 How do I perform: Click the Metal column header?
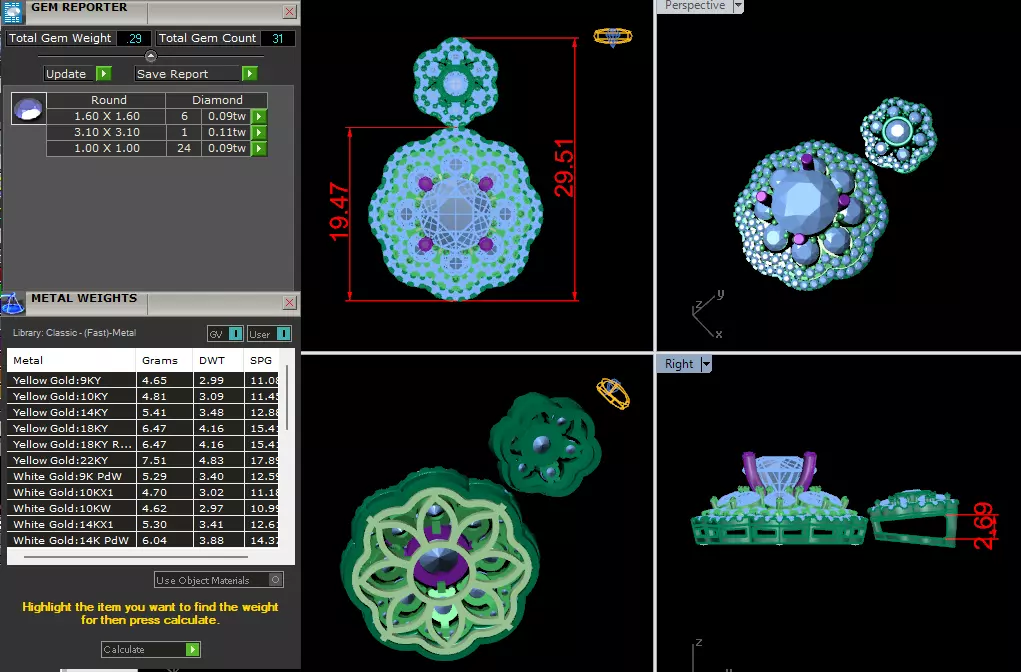point(71,360)
